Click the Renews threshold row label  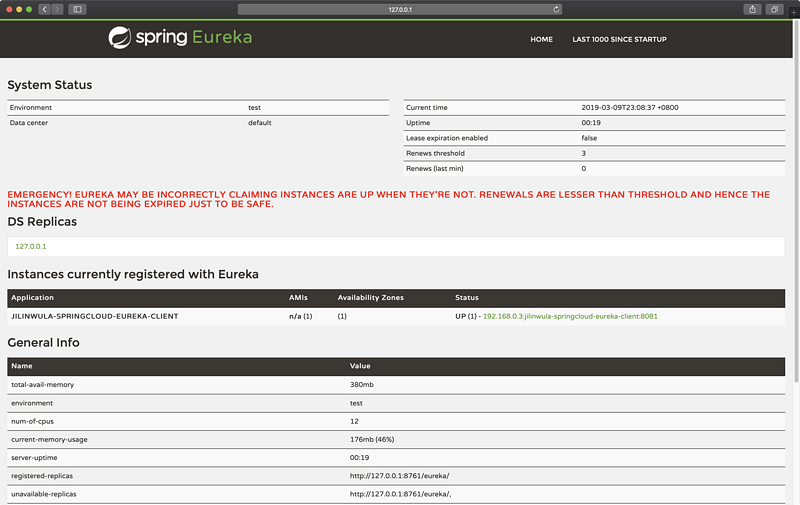[435, 154]
